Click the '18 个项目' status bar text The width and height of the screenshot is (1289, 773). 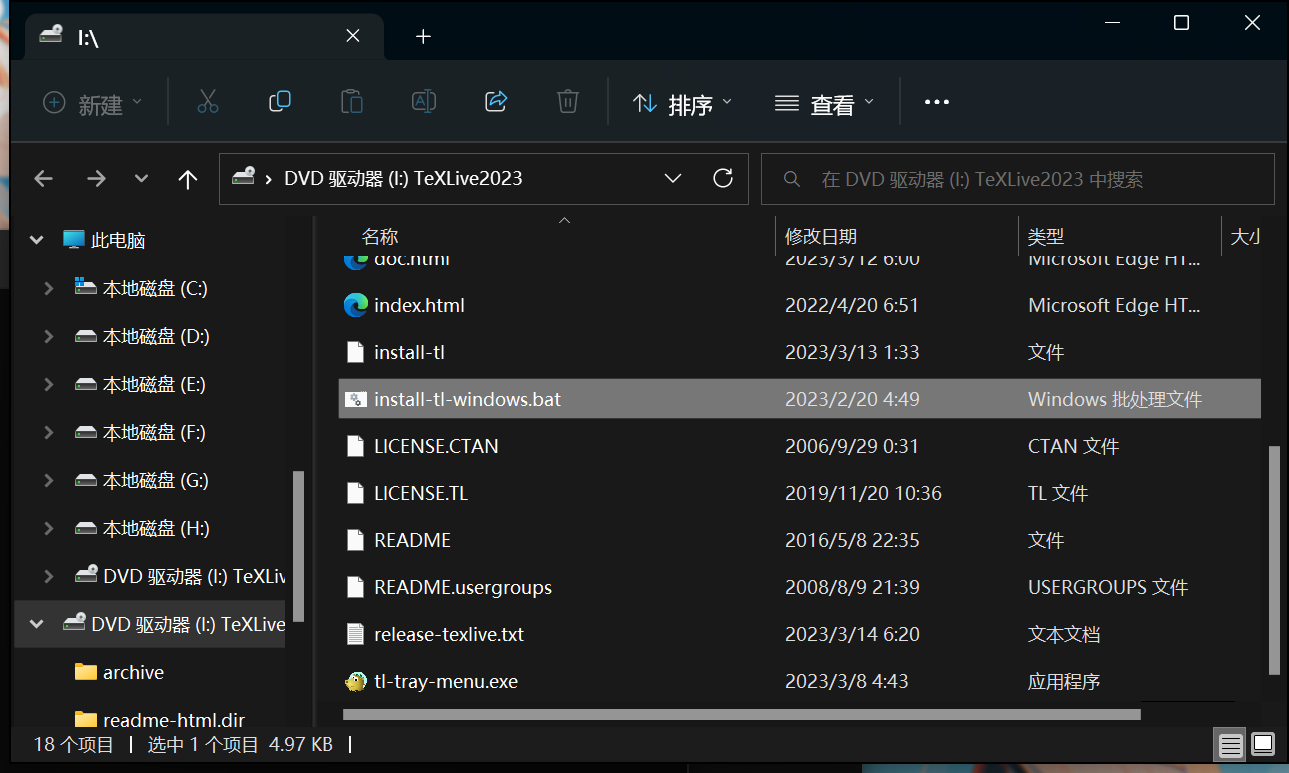(x=73, y=744)
